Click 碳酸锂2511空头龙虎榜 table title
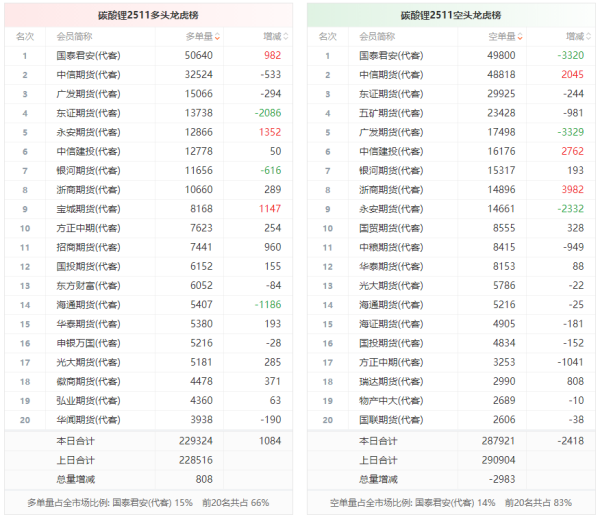The height and width of the screenshot is (519, 600). coord(451,15)
